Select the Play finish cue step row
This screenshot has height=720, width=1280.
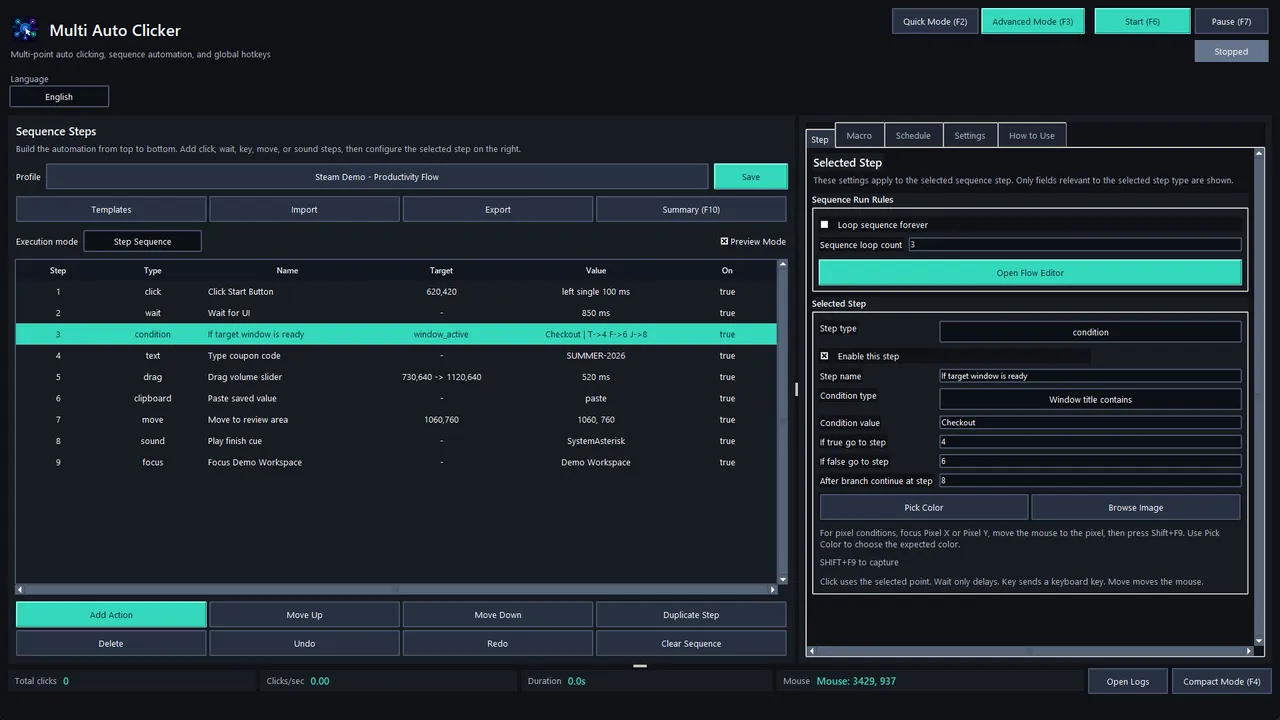point(396,441)
